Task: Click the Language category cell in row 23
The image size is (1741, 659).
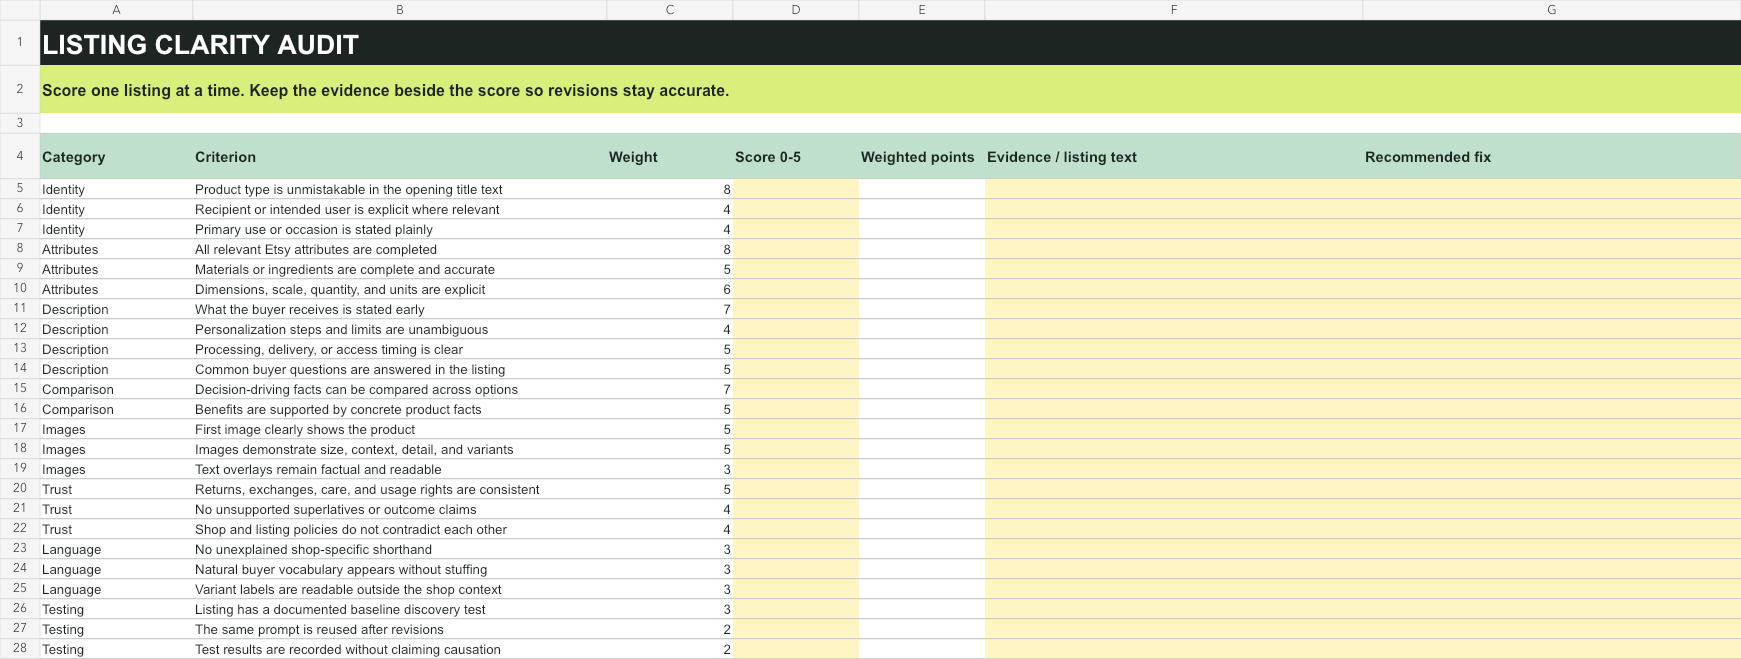Action: (x=116, y=549)
